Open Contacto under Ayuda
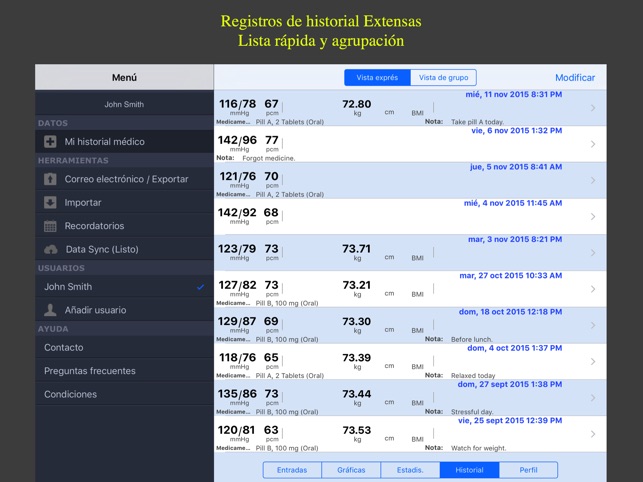This screenshot has width=643, height=482. click(124, 347)
